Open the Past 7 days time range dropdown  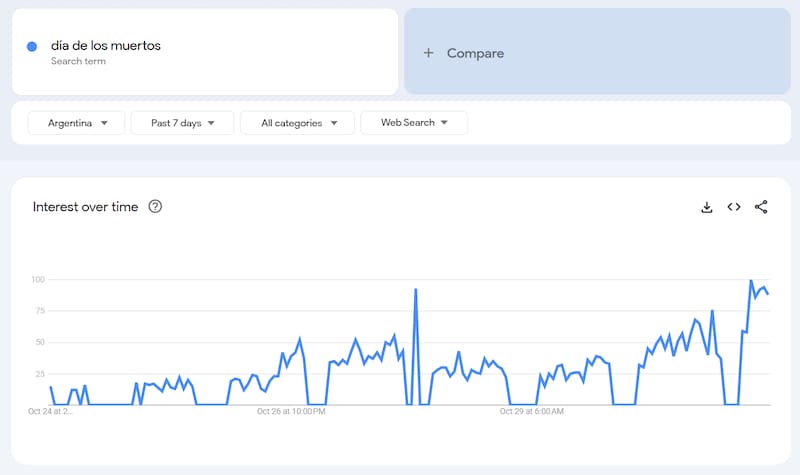pos(182,123)
